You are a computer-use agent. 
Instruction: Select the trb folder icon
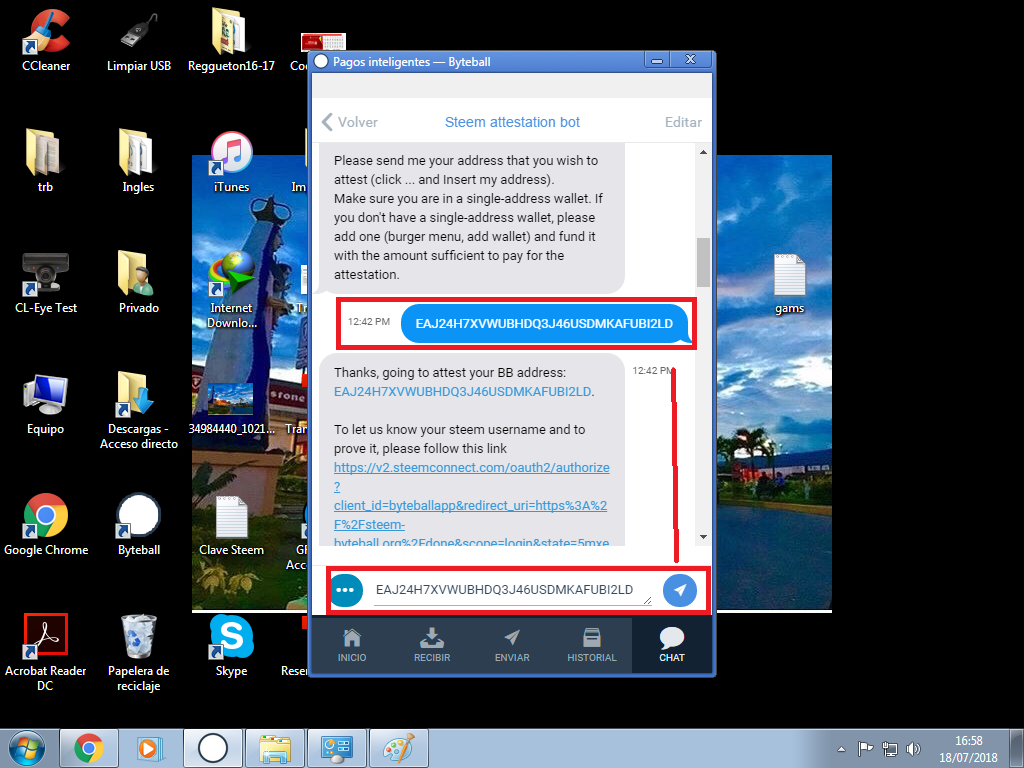[x=45, y=161]
